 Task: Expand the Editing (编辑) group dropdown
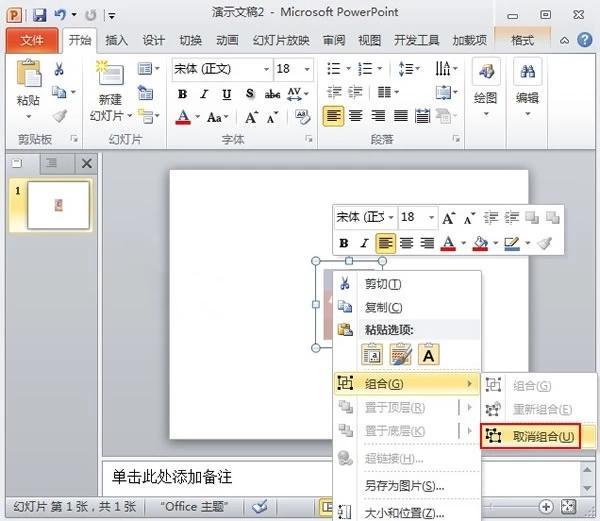tap(528, 114)
